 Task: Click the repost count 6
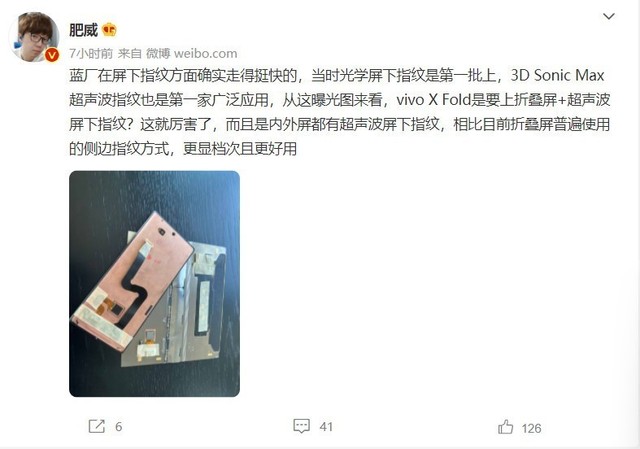(118, 427)
